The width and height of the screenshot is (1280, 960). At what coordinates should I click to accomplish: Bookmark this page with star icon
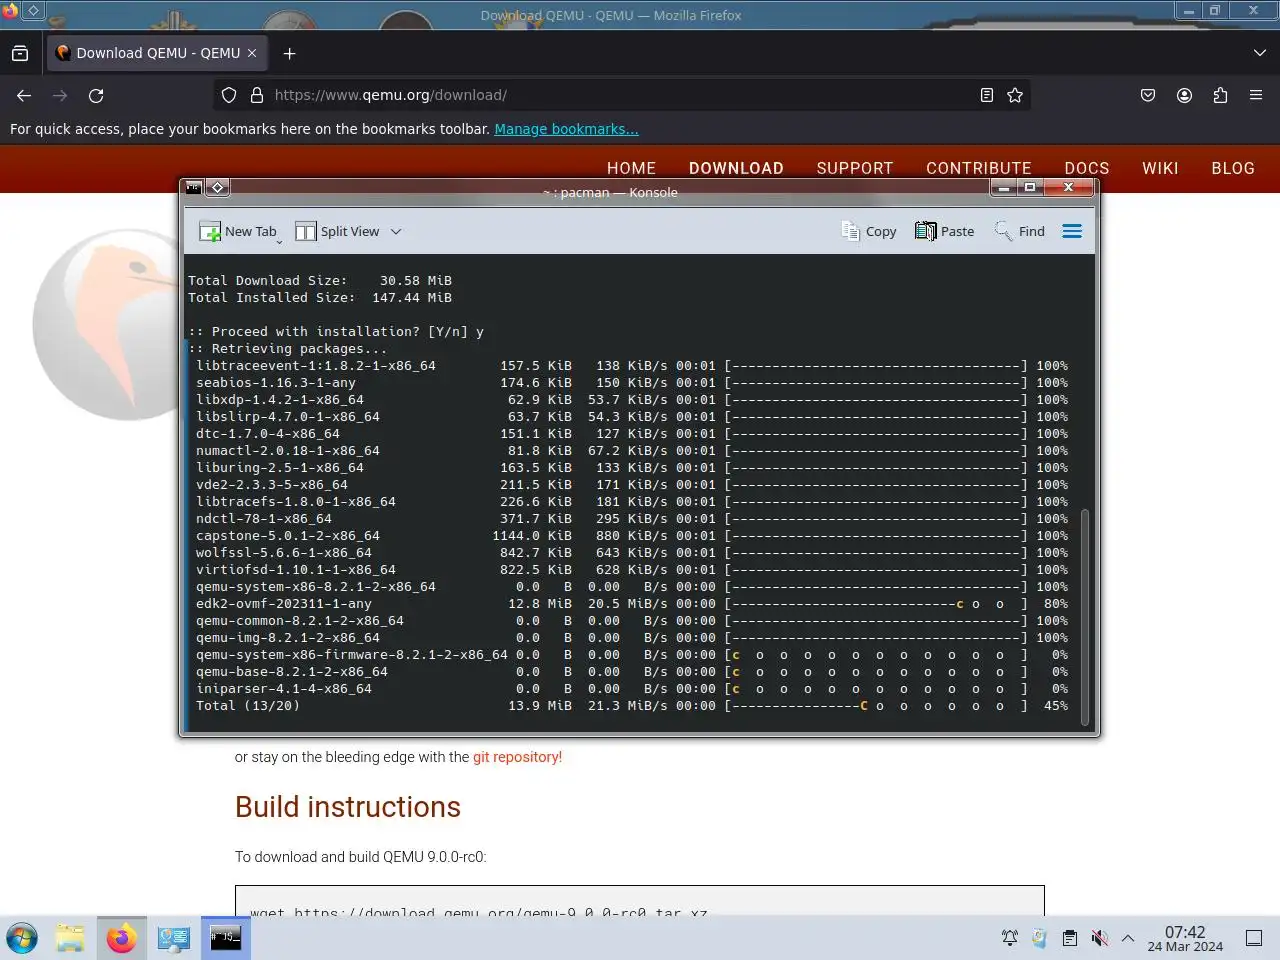pyautogui.click(x=1015, y=95)
